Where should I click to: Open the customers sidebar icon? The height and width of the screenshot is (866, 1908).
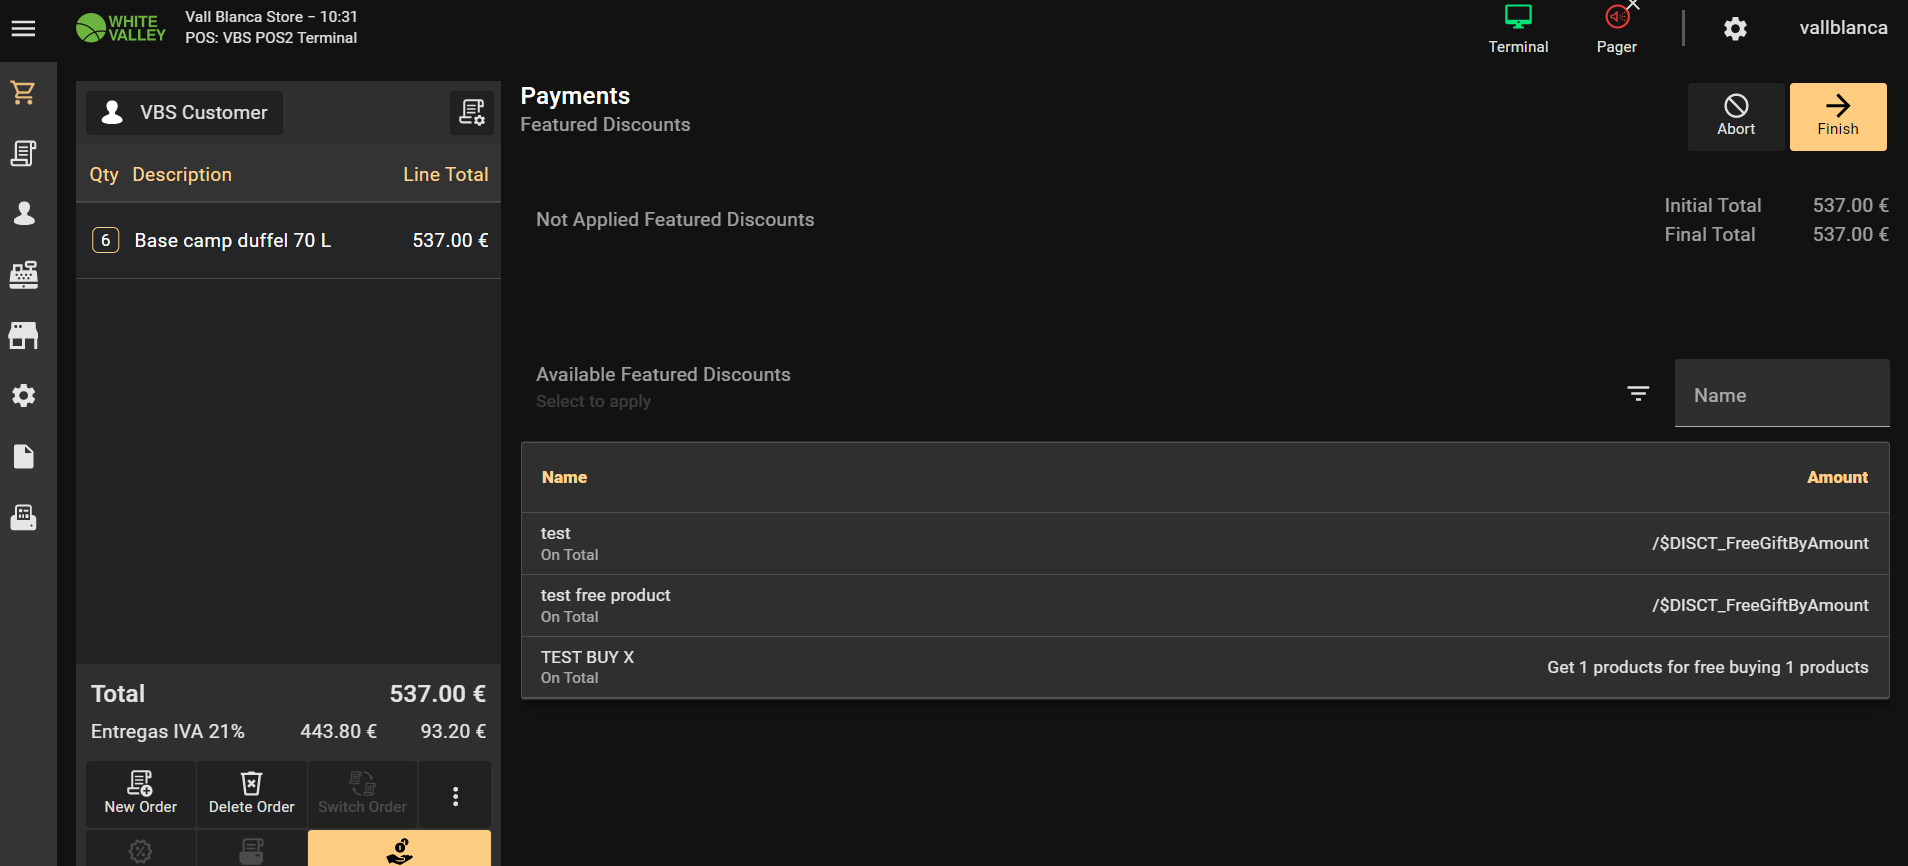23,213
